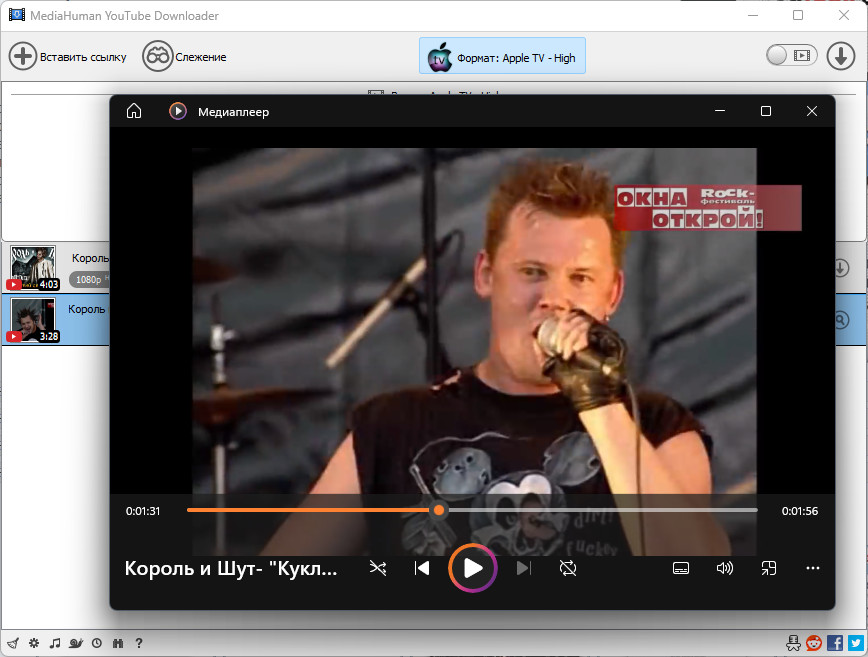
Task: Open the volume control in media player
Action: [x=725, y=568]
